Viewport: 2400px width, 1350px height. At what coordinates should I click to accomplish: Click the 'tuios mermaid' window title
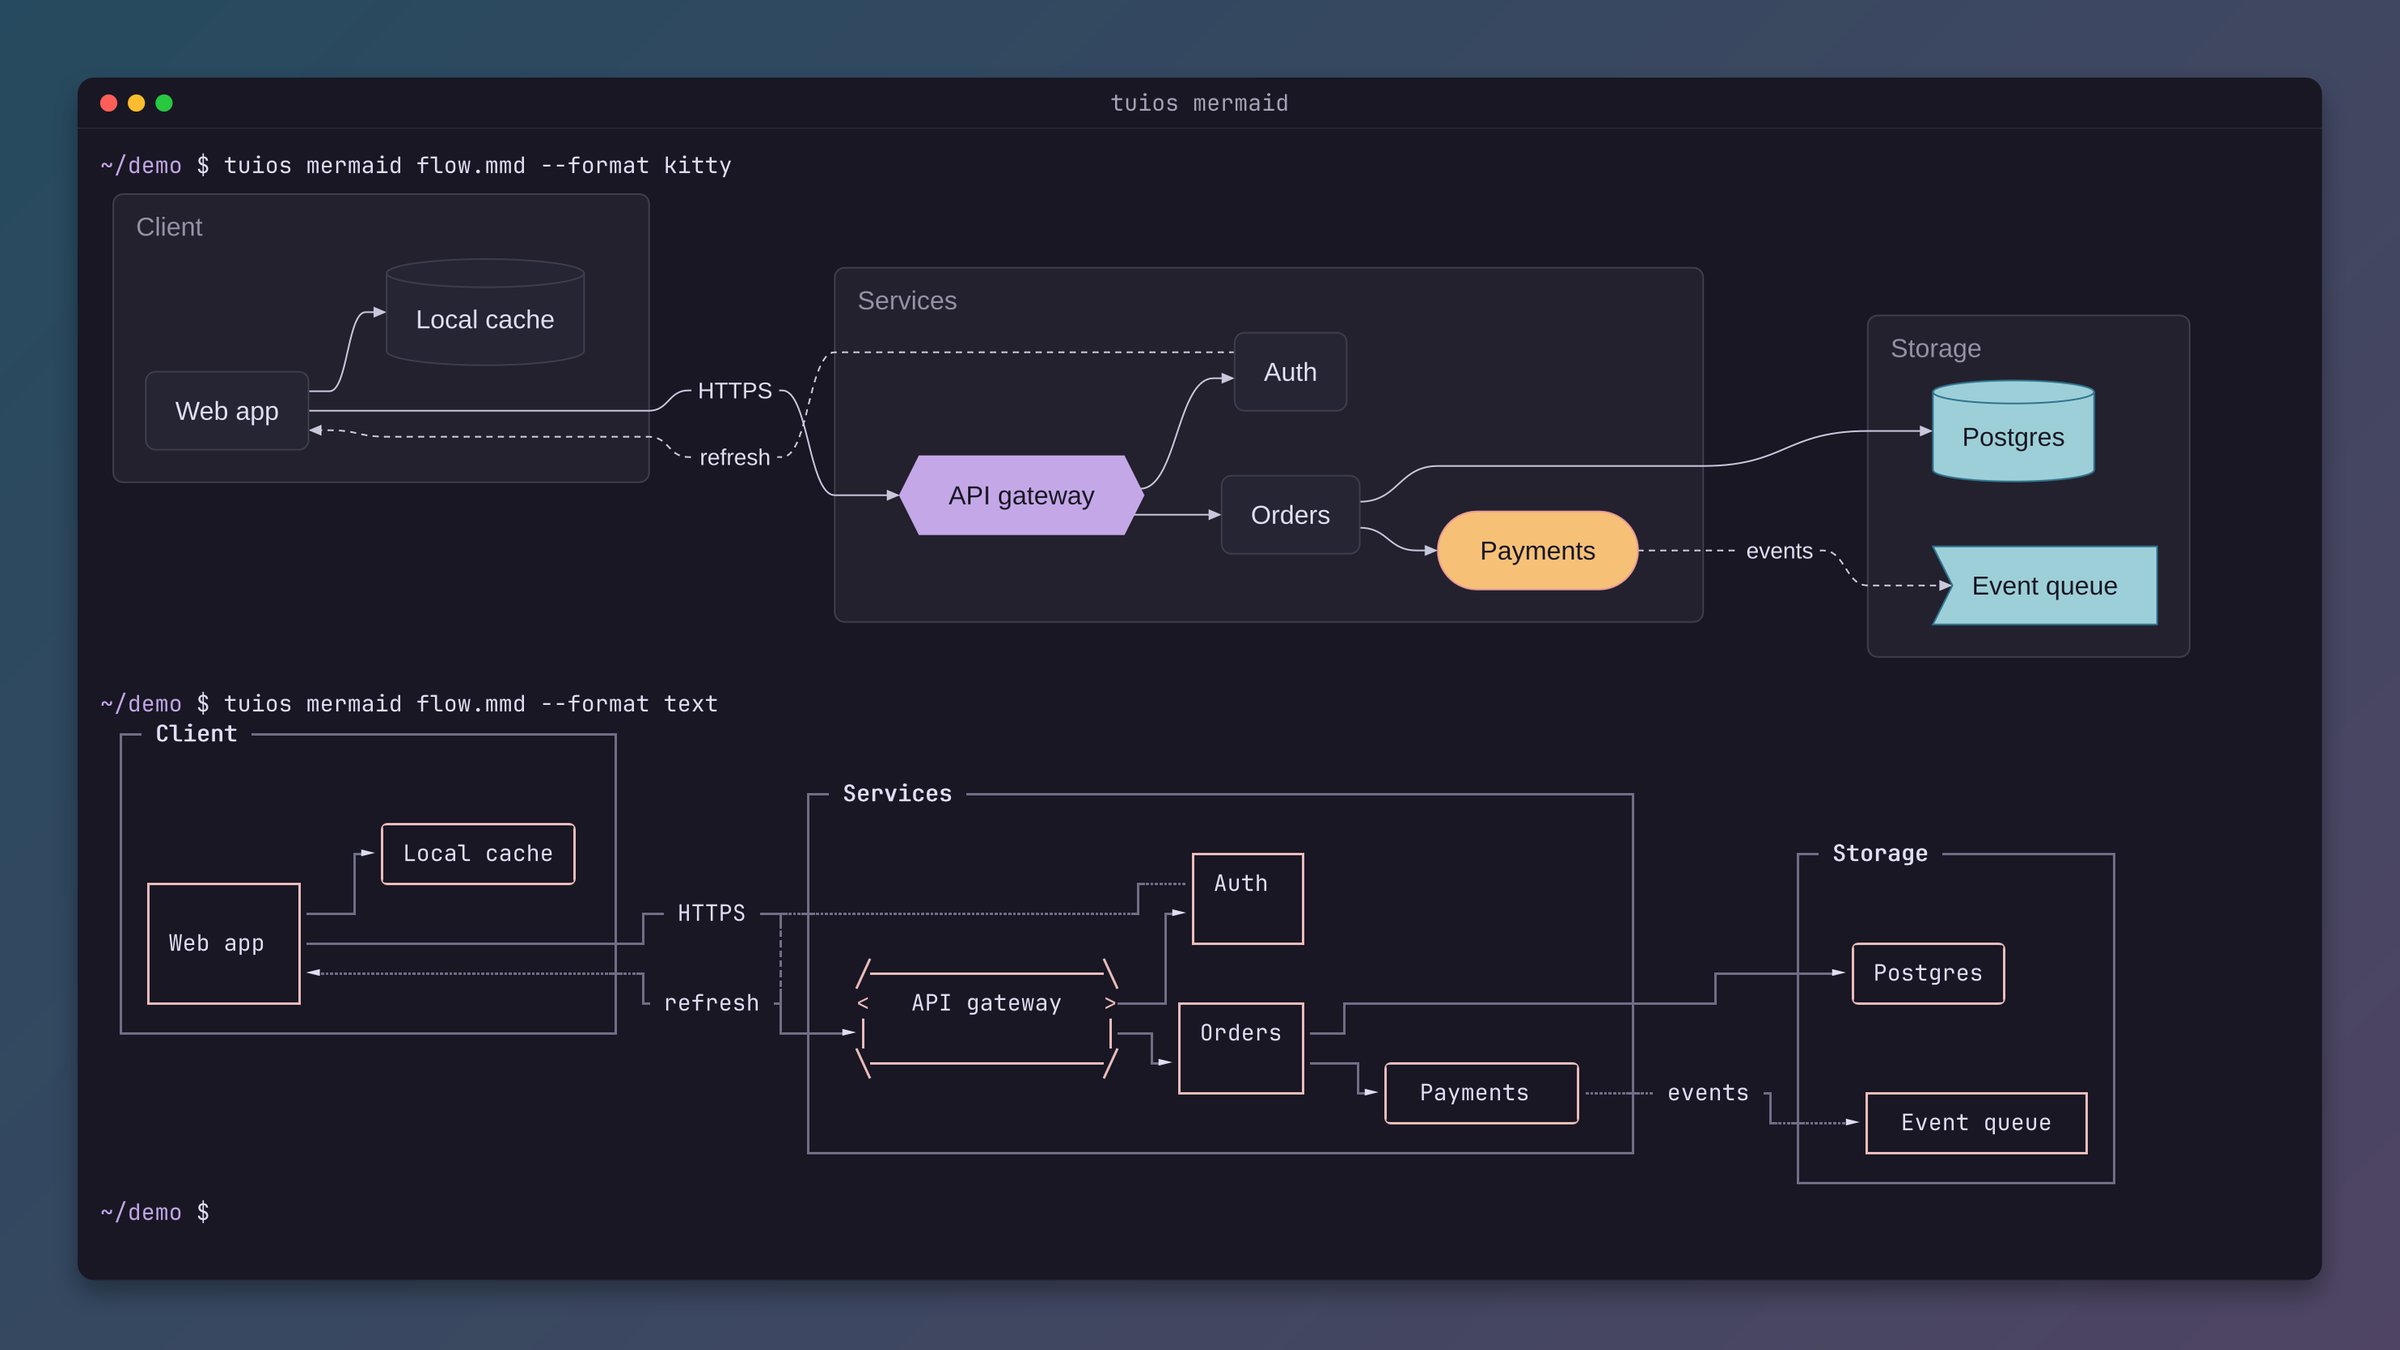(x=1199, y=103)
